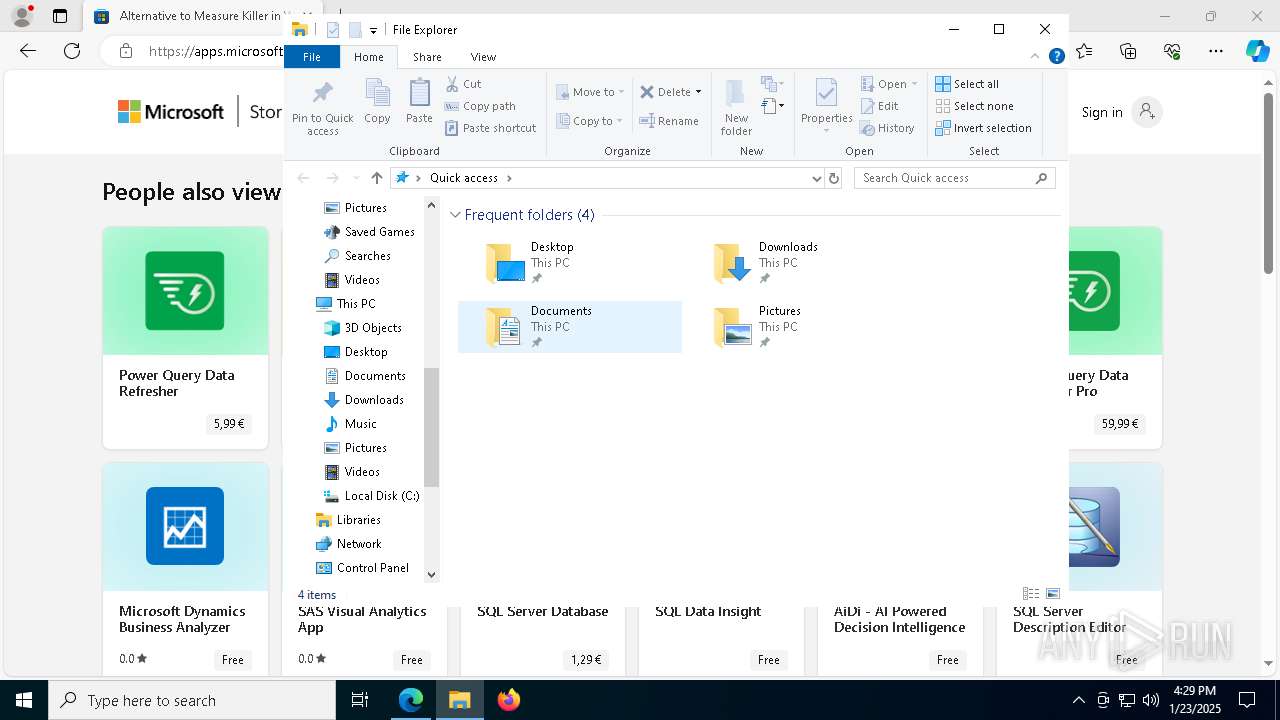Screen dimensions: 1280x720
Task: Switch to the View ribbon tab
Action: [483, 57]
